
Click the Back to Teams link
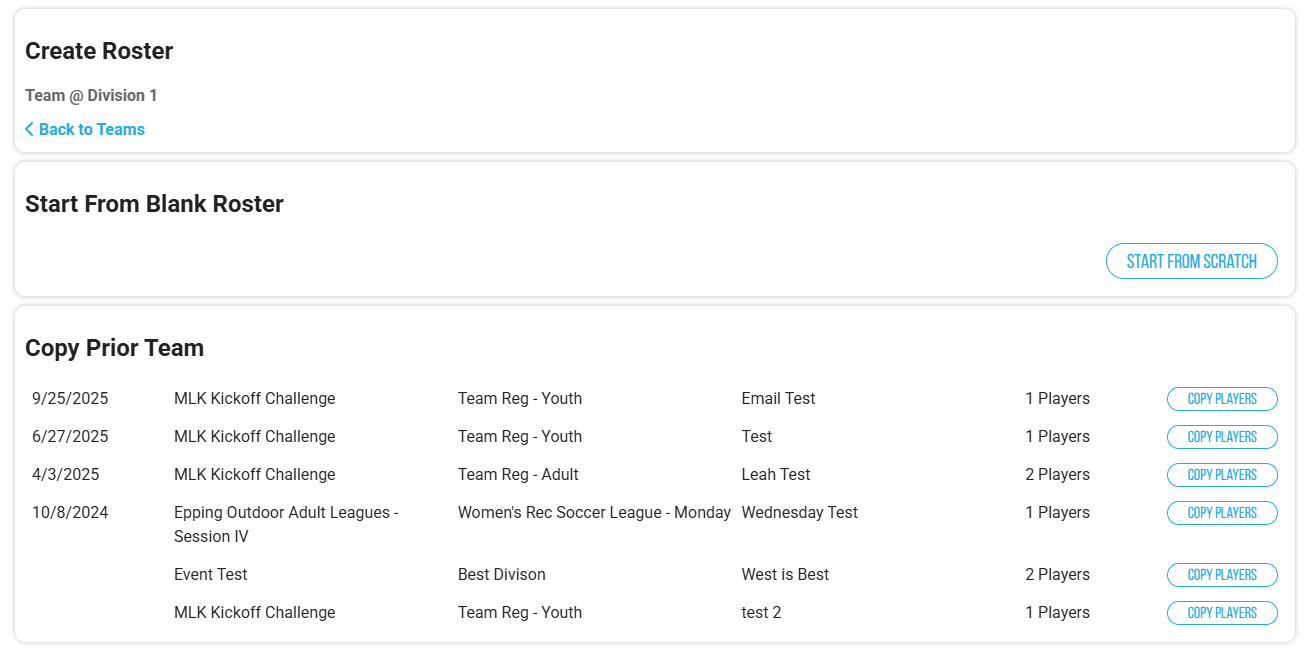[x=91, y=130]
